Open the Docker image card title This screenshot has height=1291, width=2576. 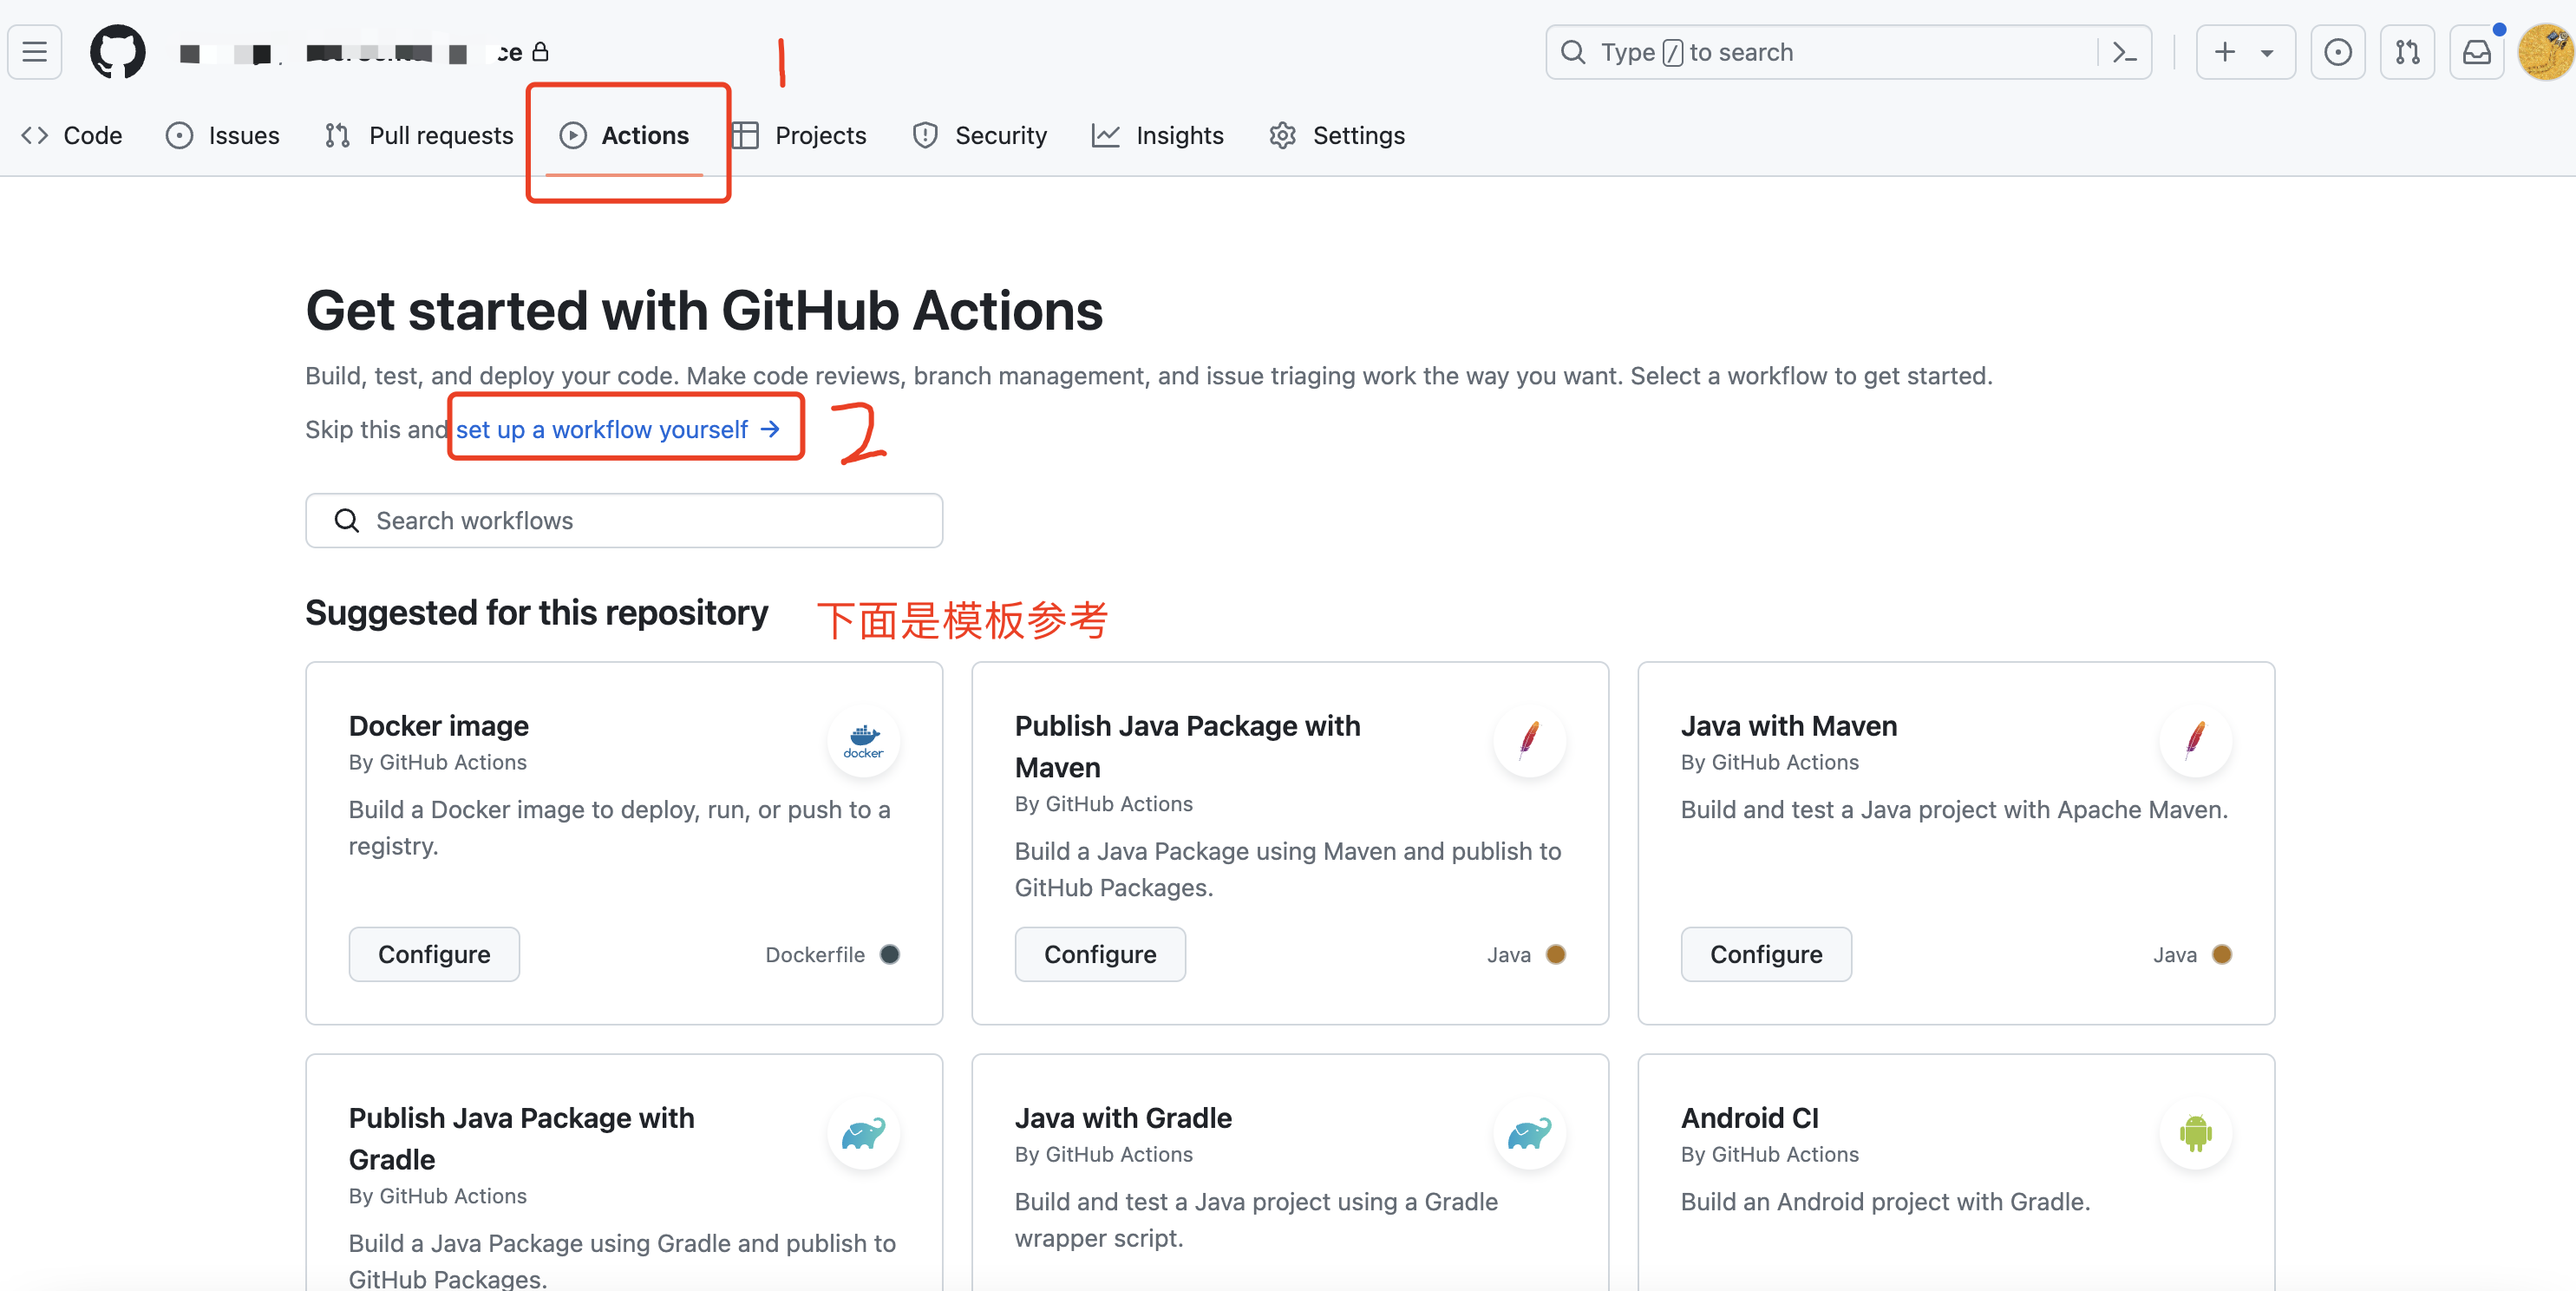click(x=439, y=725)
